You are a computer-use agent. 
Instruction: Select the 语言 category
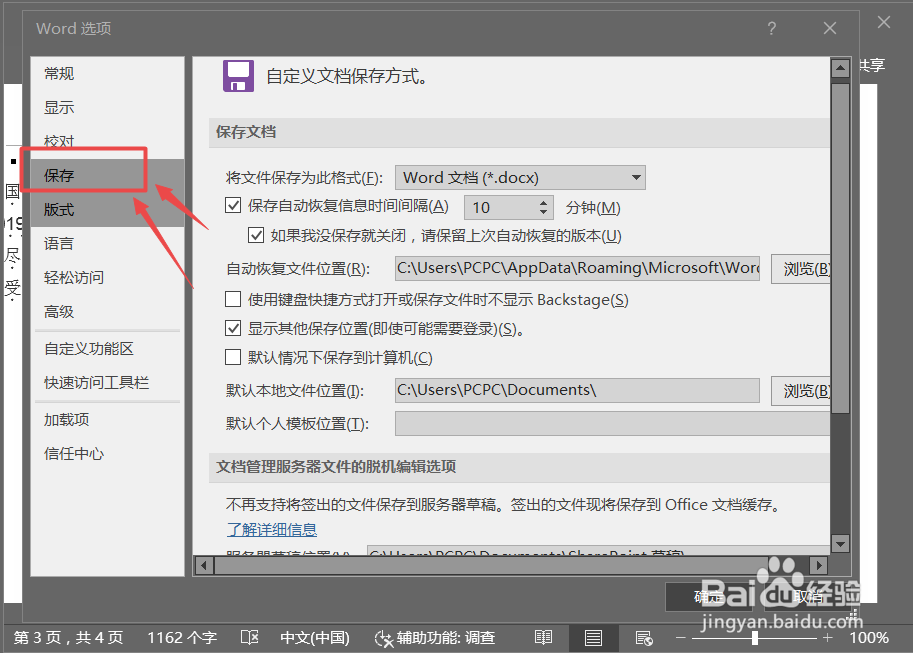(107, 243)
